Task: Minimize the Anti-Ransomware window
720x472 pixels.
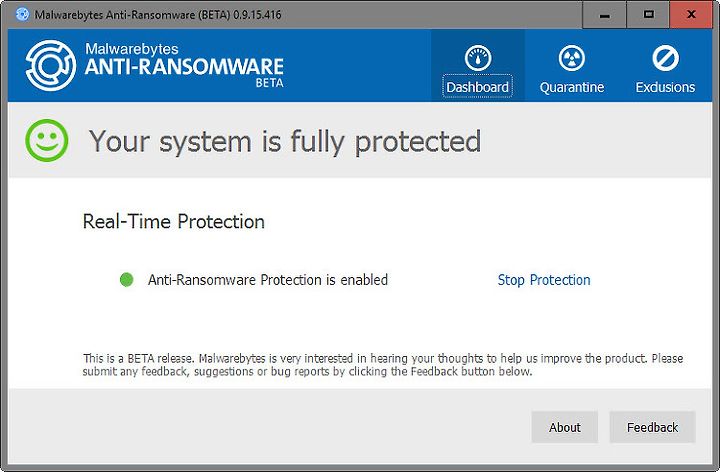Action: 604,15
